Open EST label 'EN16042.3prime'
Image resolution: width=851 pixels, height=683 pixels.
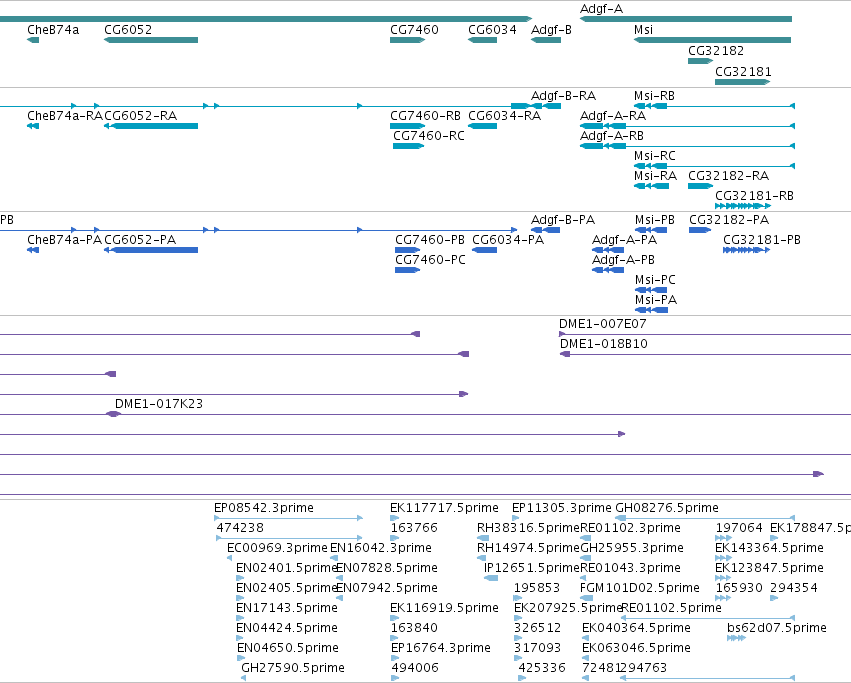[381, 548]
